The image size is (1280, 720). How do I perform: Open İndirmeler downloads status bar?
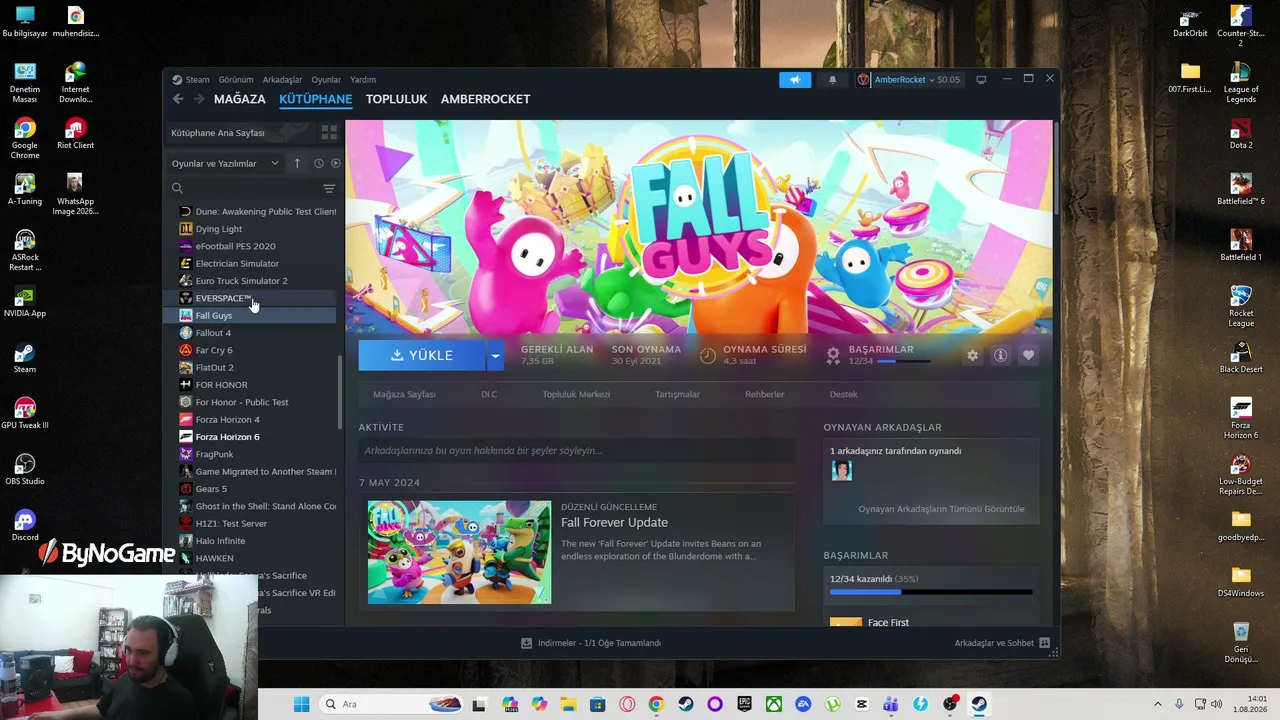coord(591,643)
